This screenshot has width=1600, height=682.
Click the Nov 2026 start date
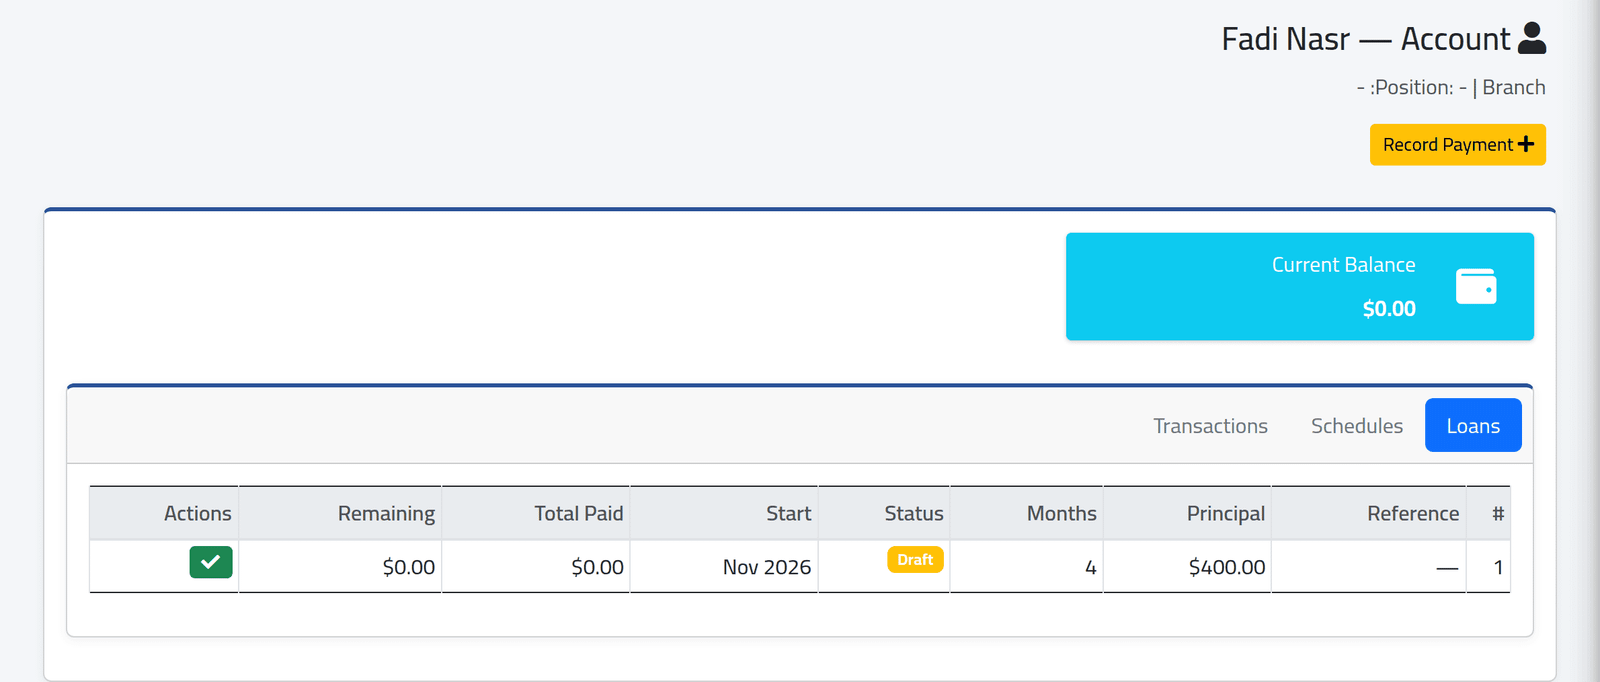click(767, 567)
